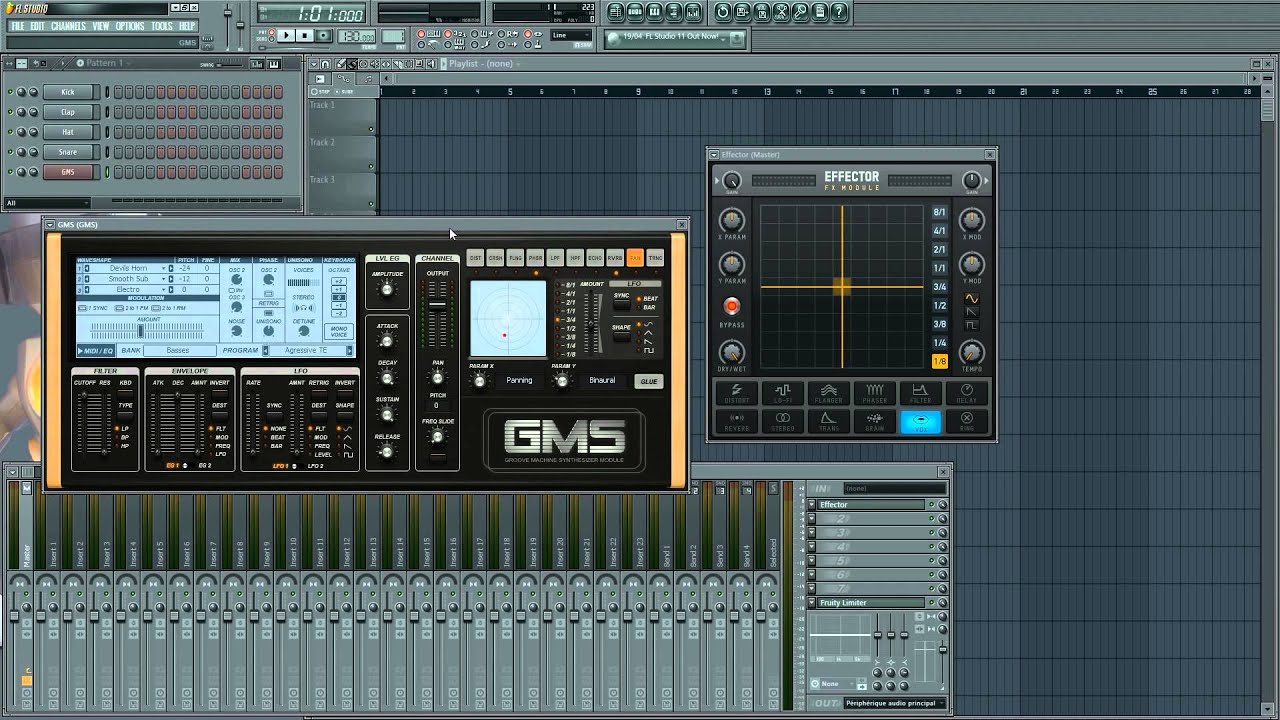Click the Effector XY pad crosshair
Image resolution: width=1280 pixels, height=720 pixels.
pos(842,287)
